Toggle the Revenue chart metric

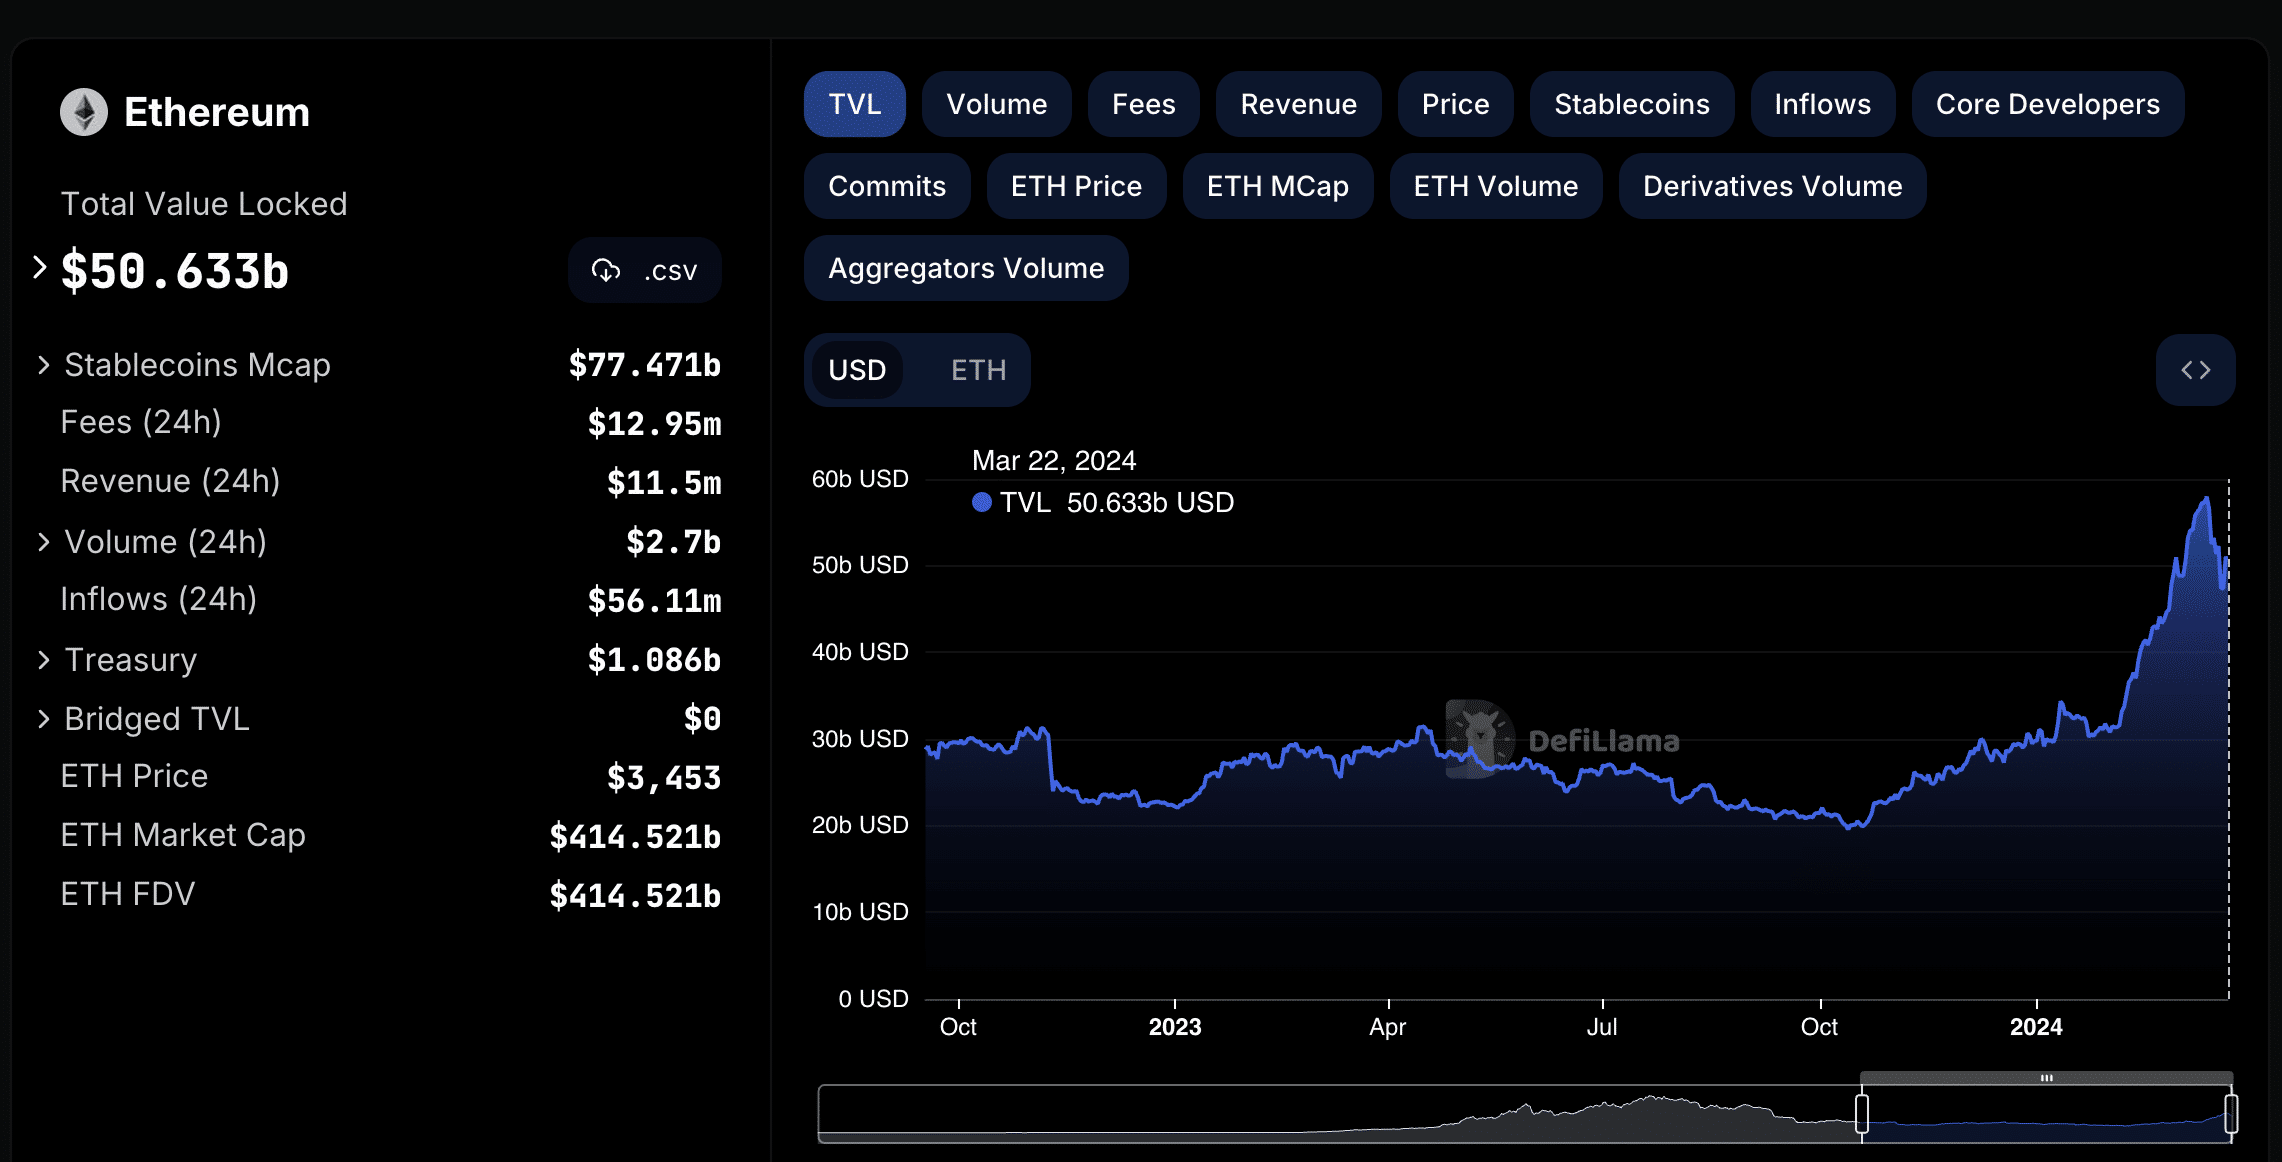click(x=1298, y=104)
